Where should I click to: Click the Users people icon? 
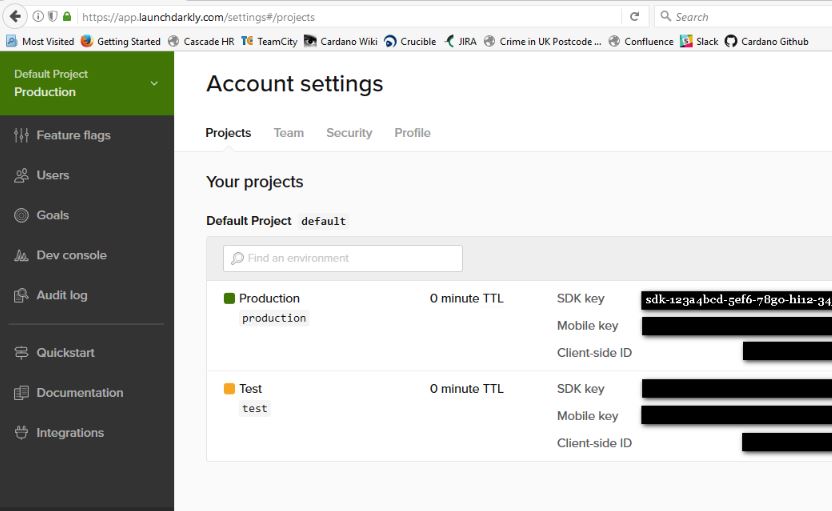click(21, 176)
